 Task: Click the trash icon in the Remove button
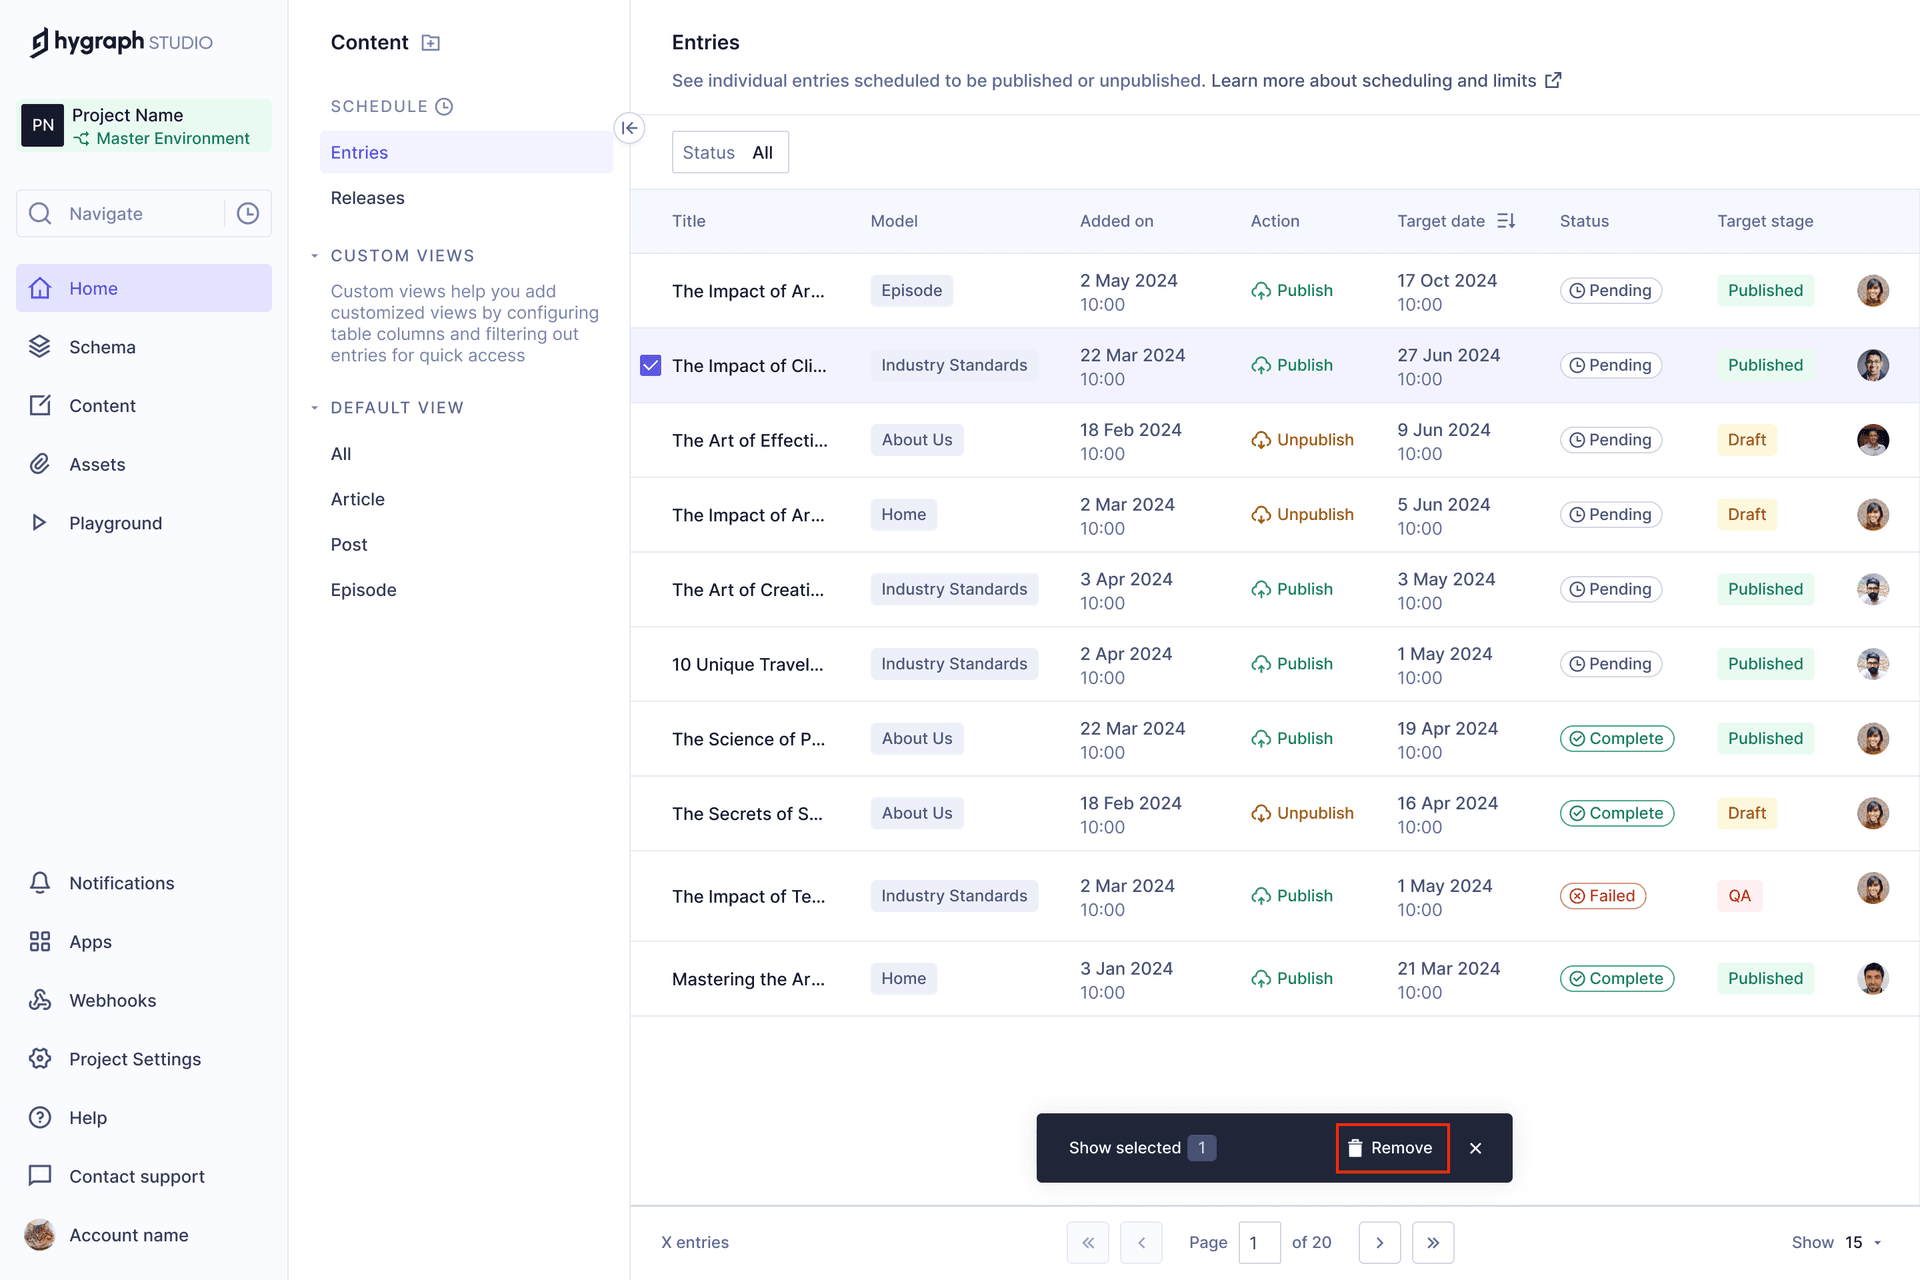click(x=1355, y=1148)
